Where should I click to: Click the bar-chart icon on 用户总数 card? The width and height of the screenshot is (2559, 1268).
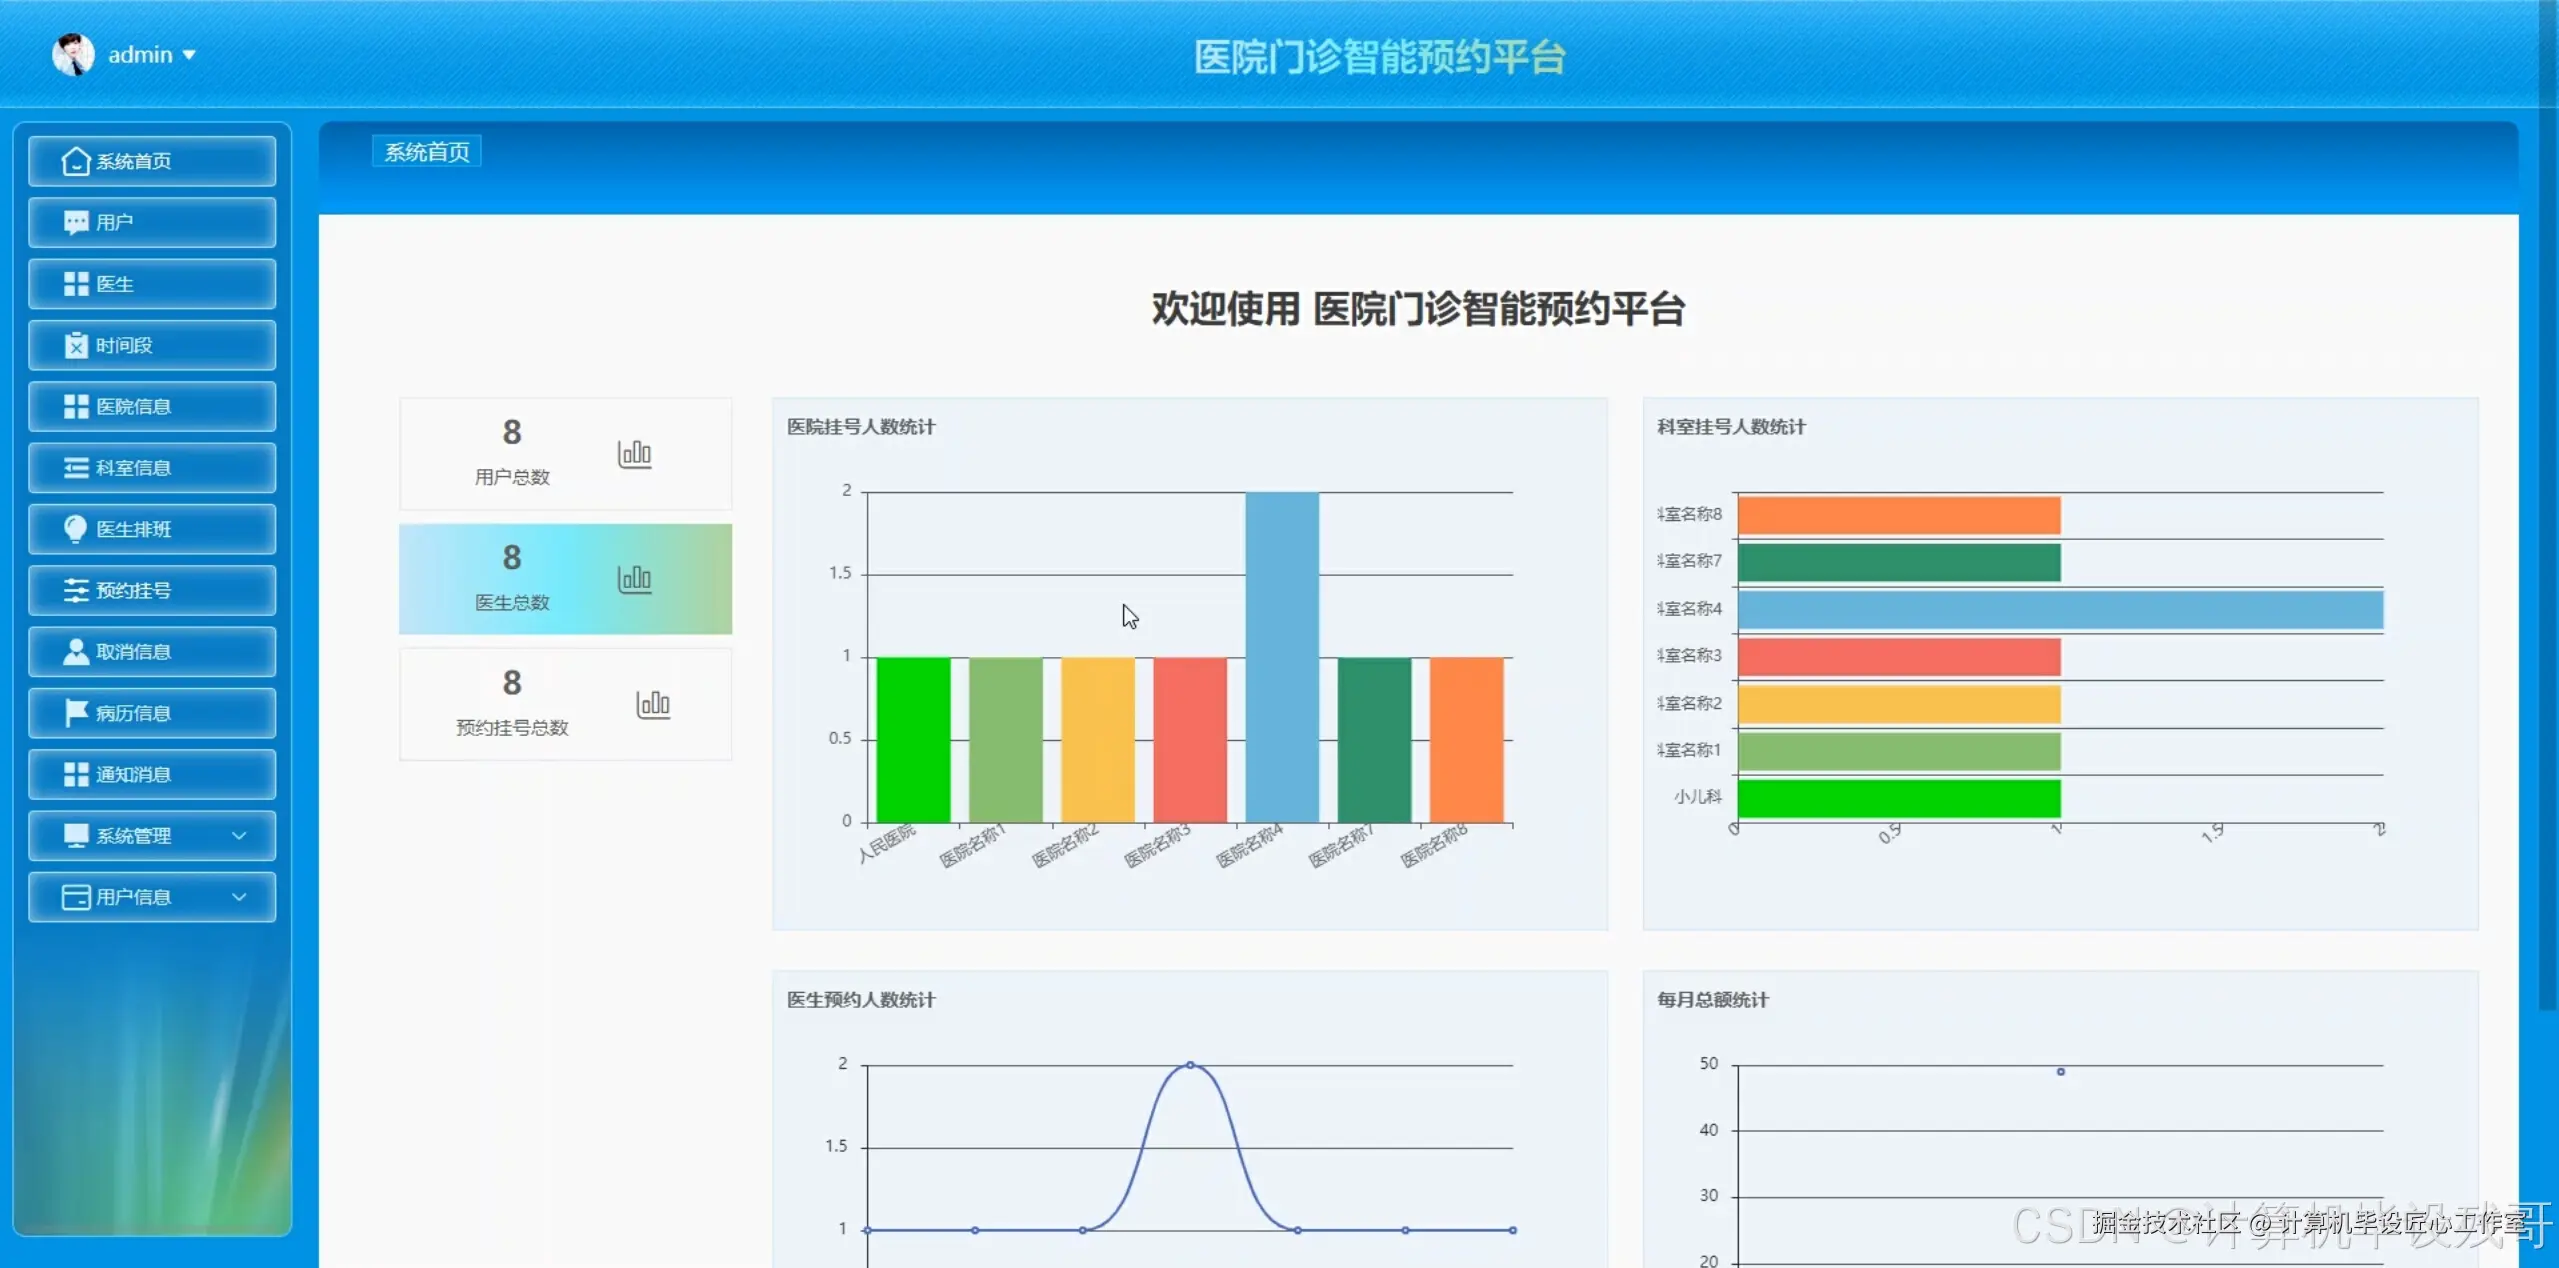[x=633, y=453]
